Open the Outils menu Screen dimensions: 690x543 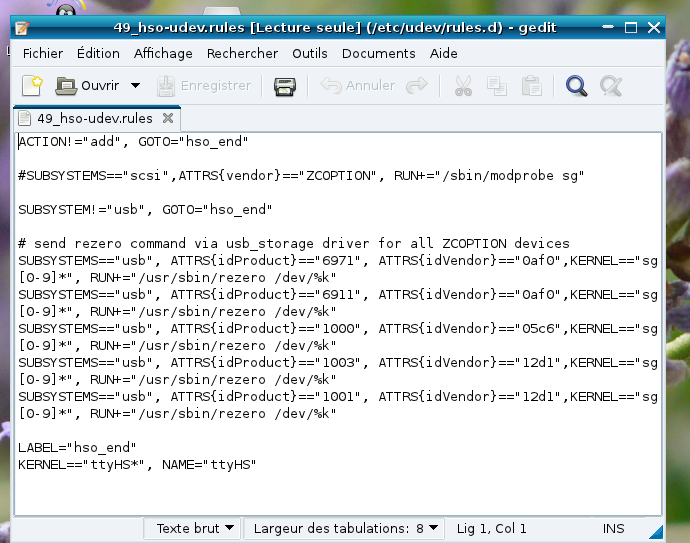tap(310, 53)
